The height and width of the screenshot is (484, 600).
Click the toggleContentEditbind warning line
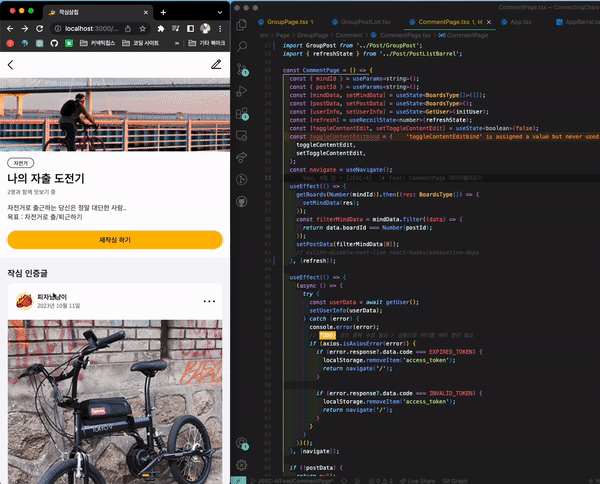[440, 137]
